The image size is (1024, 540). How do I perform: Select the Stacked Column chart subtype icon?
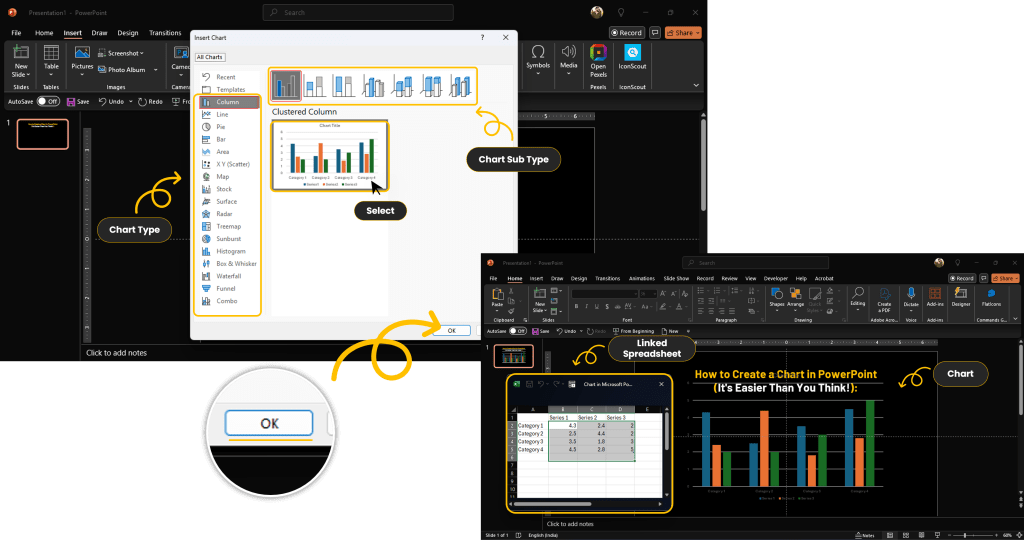click(x=314, y=85)
